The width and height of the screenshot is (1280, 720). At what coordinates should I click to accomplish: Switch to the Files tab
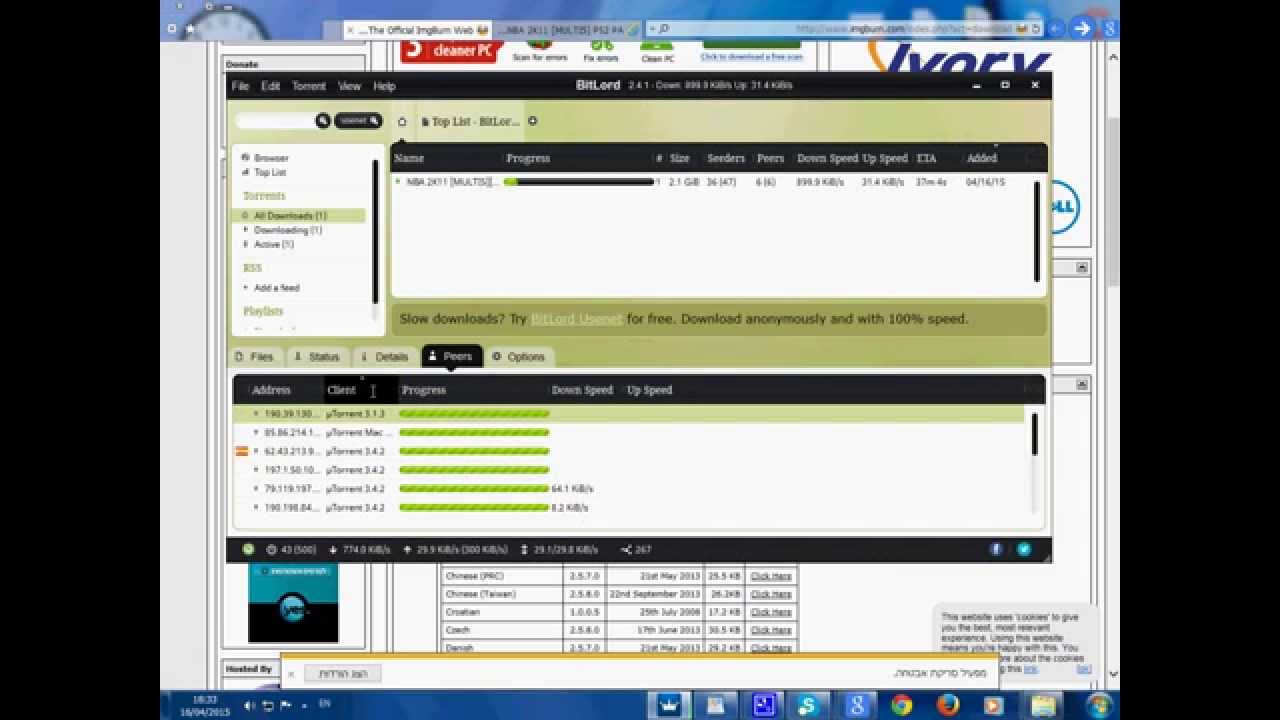click(x=254, y=357)
